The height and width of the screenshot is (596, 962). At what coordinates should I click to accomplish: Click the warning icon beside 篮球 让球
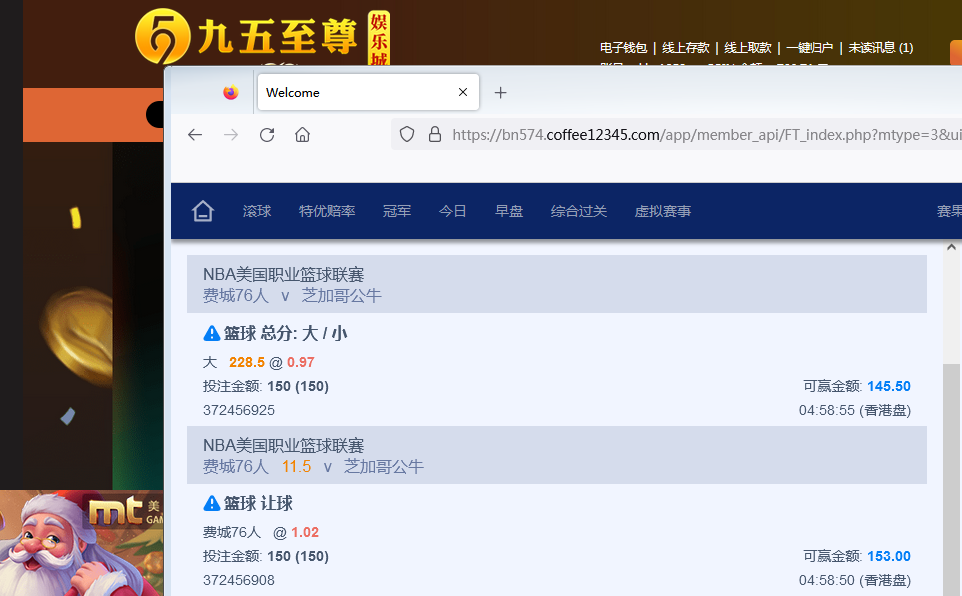(x=212, y=503)
